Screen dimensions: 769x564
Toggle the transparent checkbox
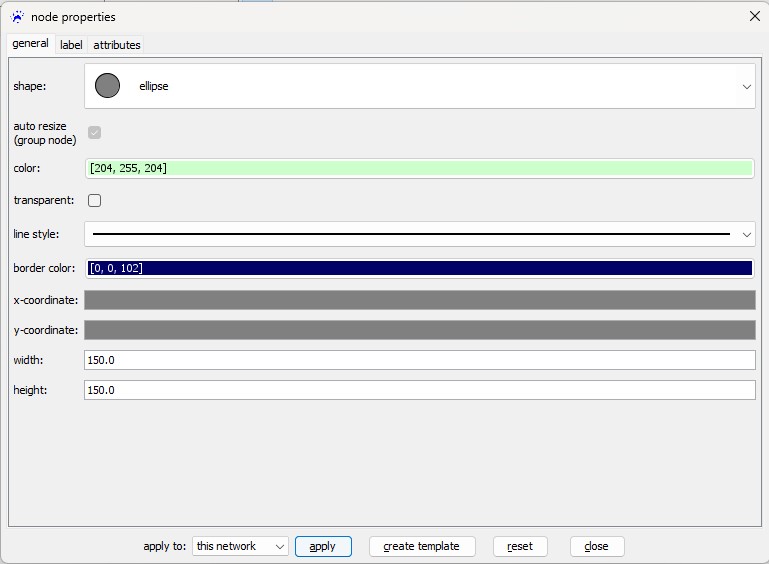95,200
